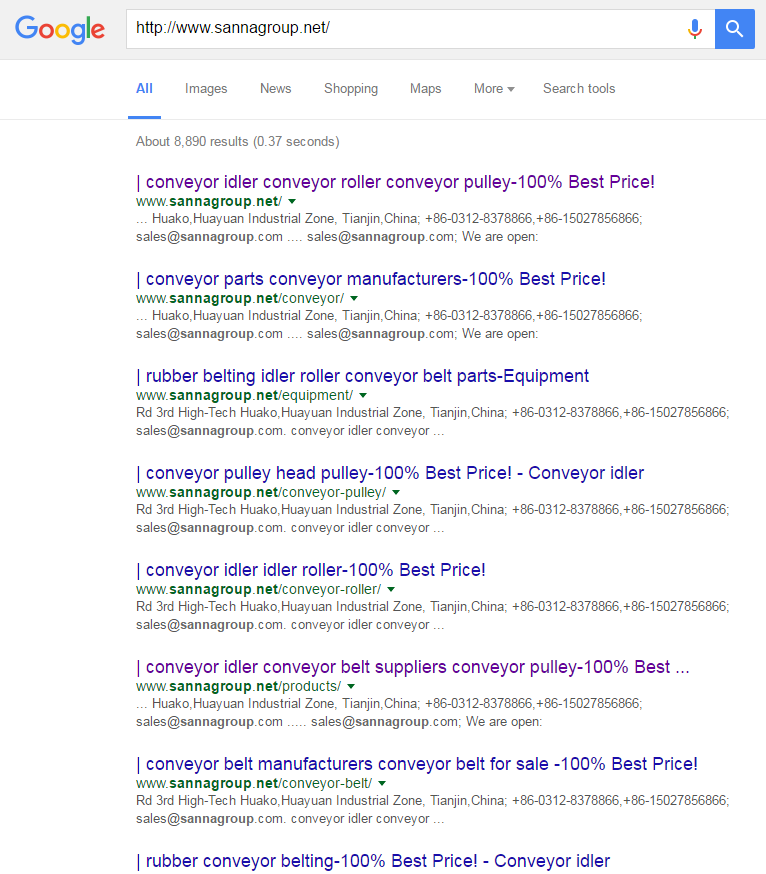
Task: Open the Shopping tab
Action: click(351, 89)
